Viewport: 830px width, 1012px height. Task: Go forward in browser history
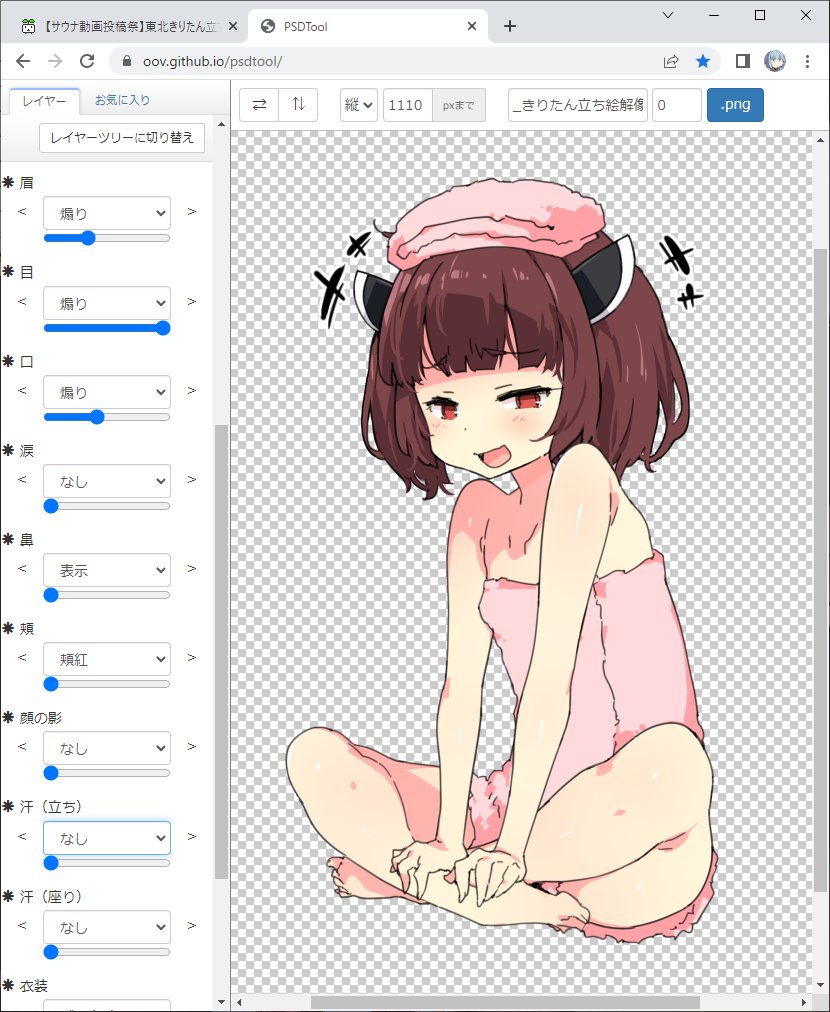click(56, 61)
